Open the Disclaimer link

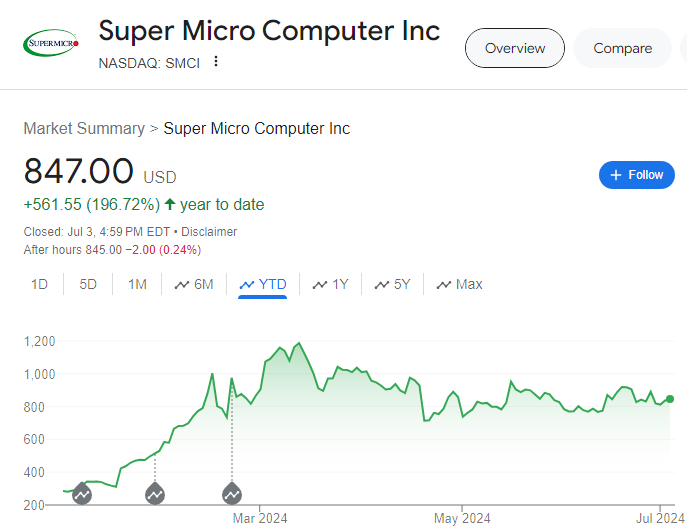click(209, 231)
